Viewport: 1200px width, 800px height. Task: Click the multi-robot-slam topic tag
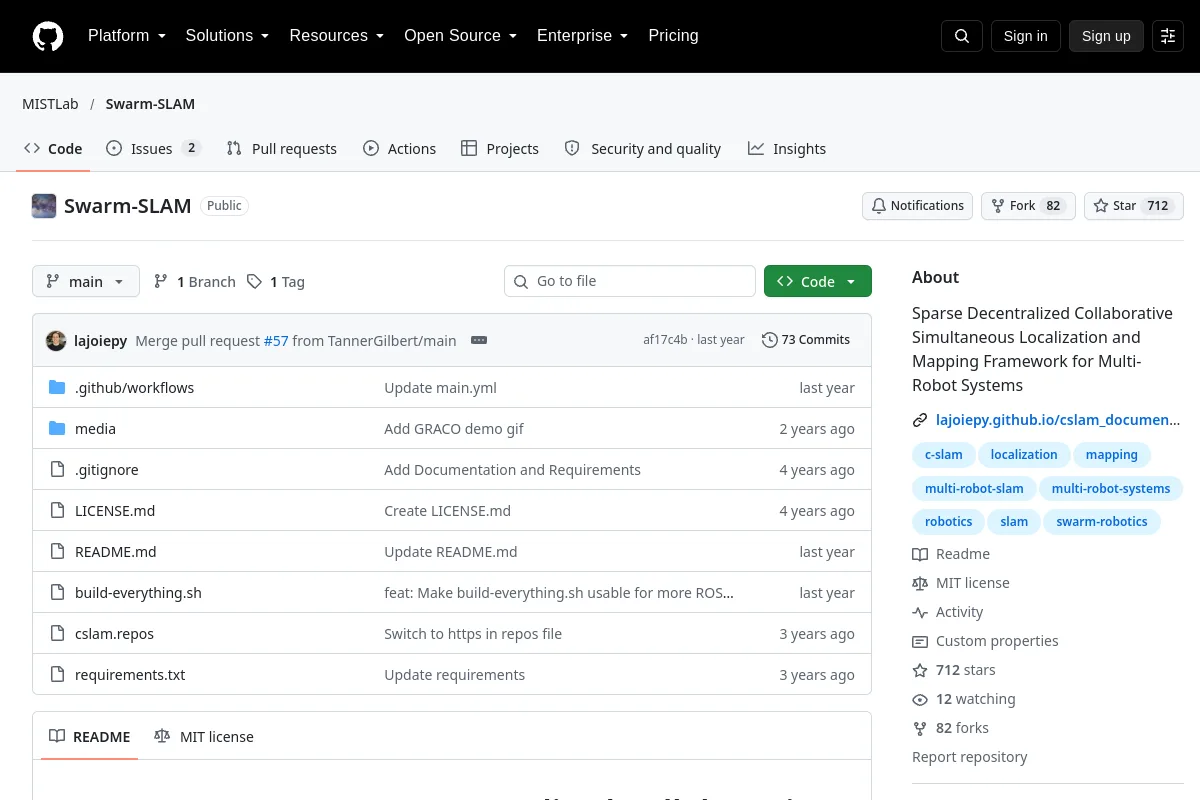tap(974, 489)
